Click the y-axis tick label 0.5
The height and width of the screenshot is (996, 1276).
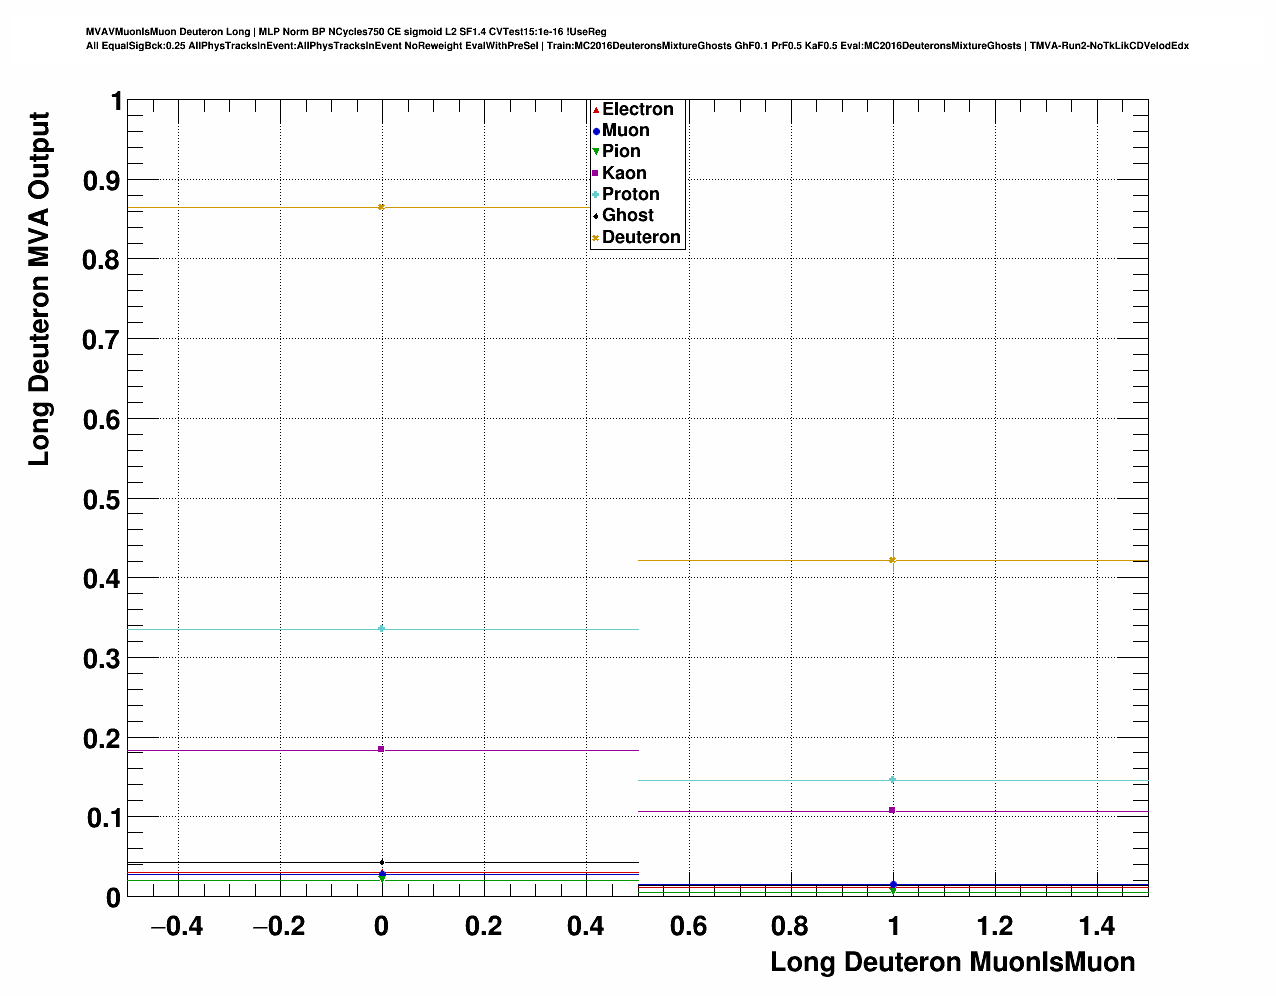[x=102, y=499]
